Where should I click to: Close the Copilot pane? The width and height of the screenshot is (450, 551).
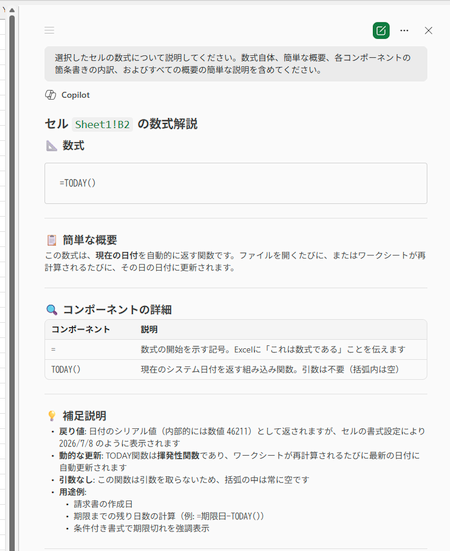pos(428,31)
